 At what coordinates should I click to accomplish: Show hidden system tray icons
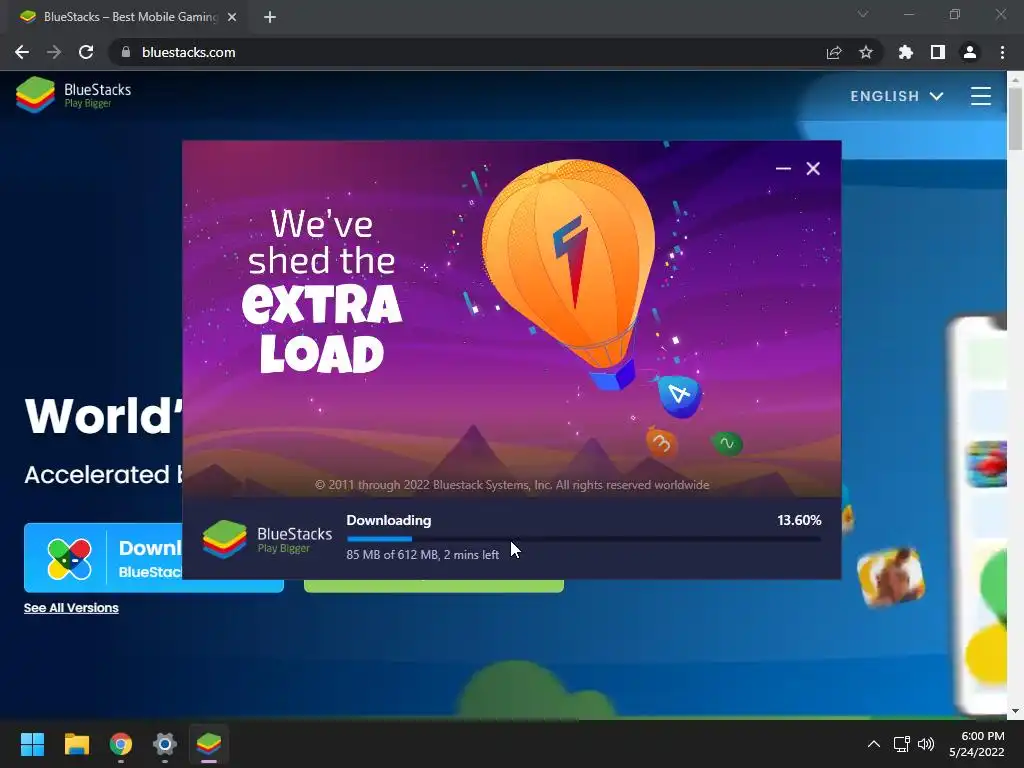(x=873, y=744)
